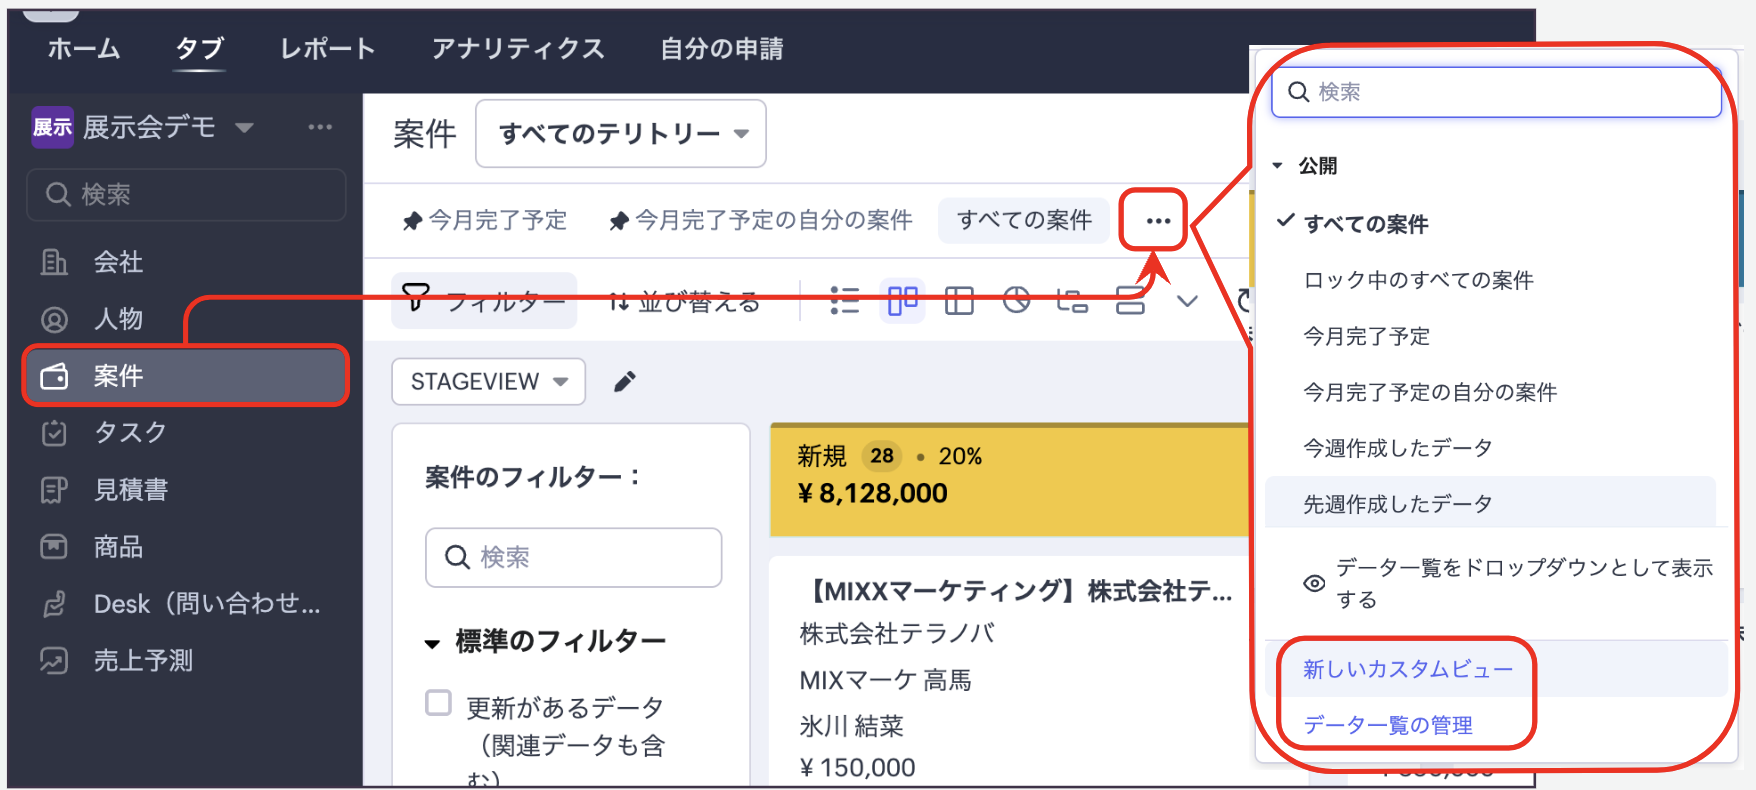This screenshot has width=1756, height=790.
Task: Click the 並び替える sort button
Action: pos(686,300)
